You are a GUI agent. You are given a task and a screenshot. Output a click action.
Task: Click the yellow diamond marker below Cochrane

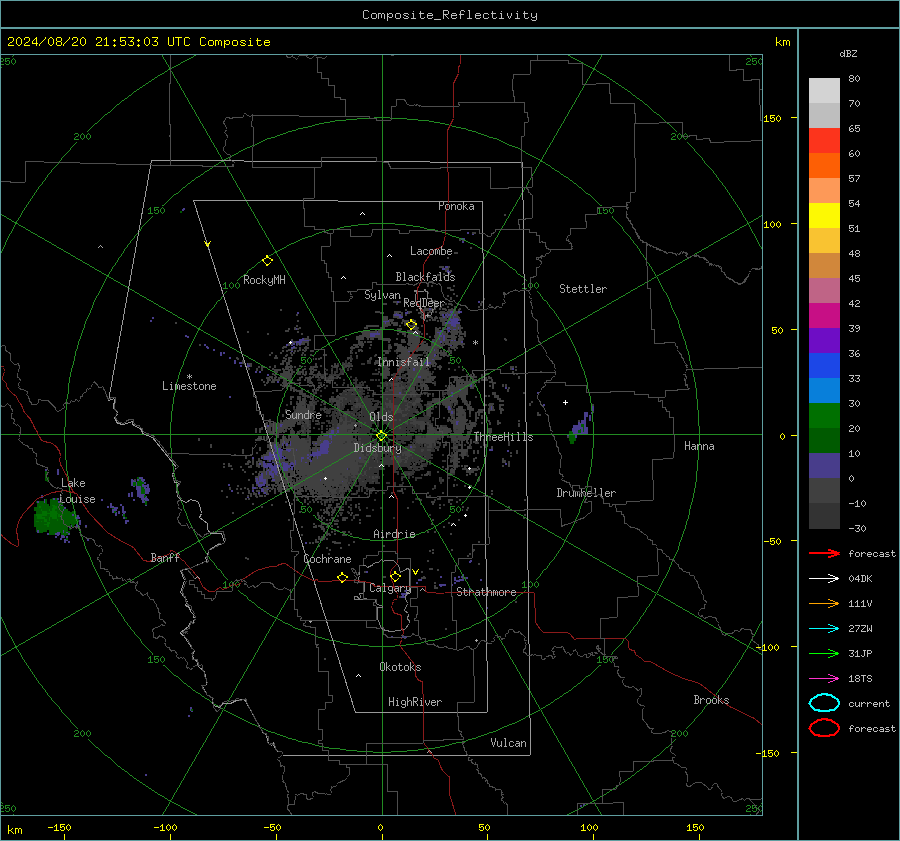coord(342,577)
